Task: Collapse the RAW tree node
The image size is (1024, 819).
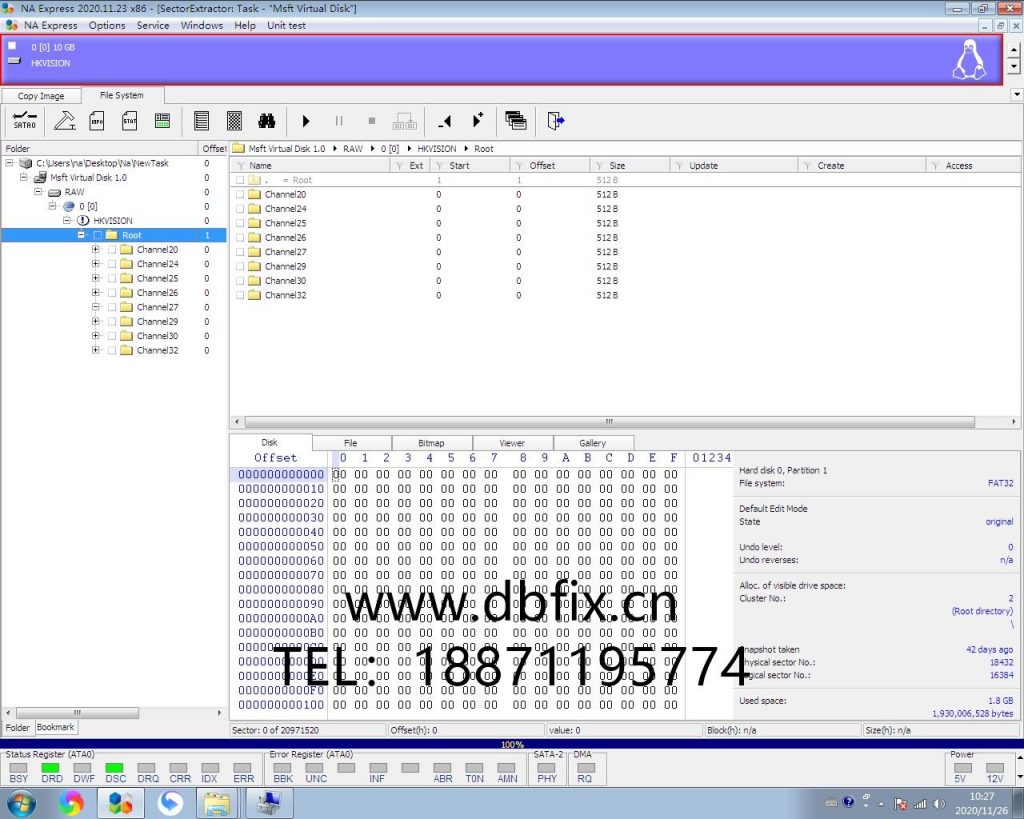Action: (39, 191)
